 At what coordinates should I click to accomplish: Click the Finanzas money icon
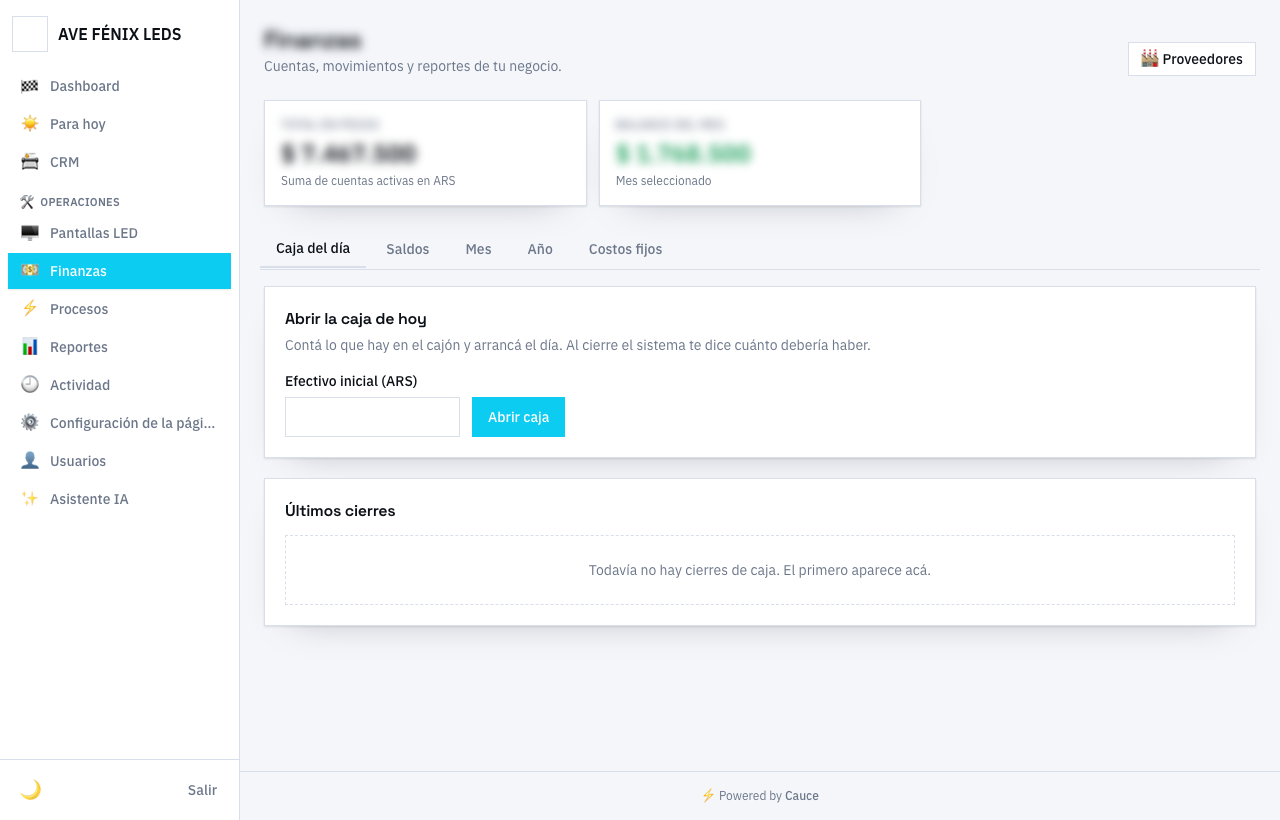[30, 271]
